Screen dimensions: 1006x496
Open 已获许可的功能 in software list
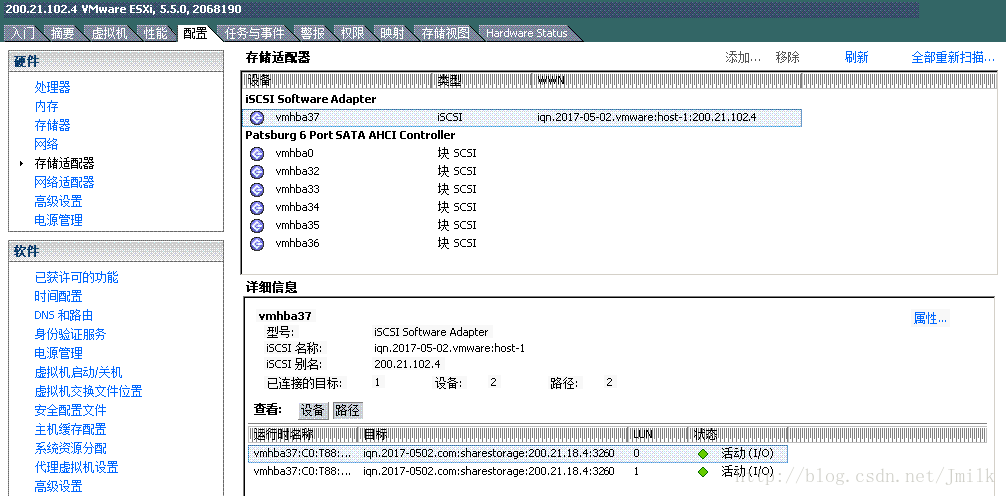76,277
